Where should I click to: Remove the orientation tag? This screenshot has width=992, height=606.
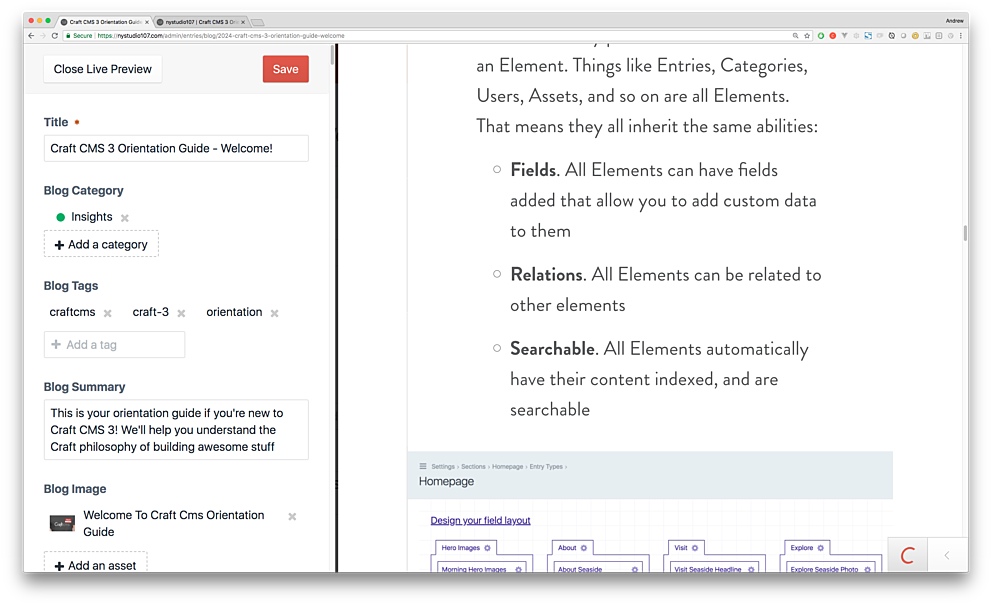pyautogui.click(x=275, y=313)
